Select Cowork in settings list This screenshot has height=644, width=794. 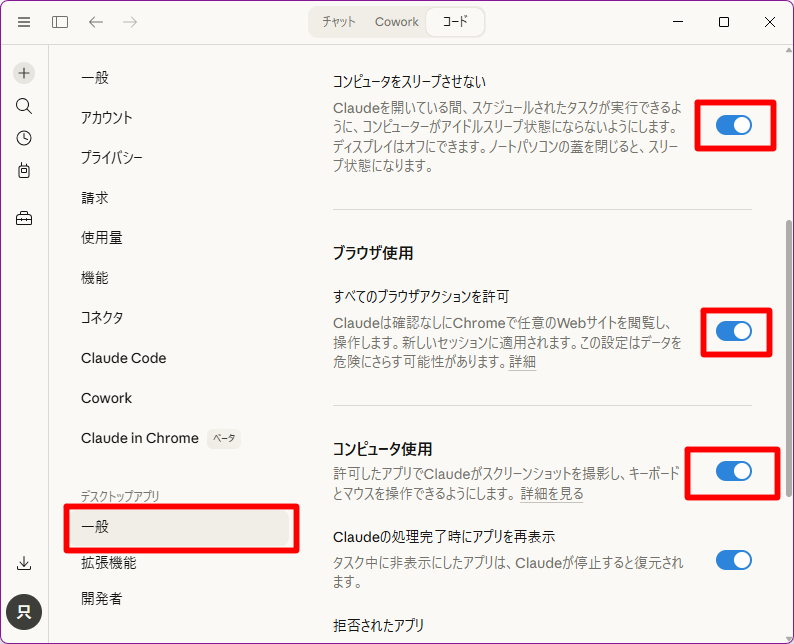[106, 398]
